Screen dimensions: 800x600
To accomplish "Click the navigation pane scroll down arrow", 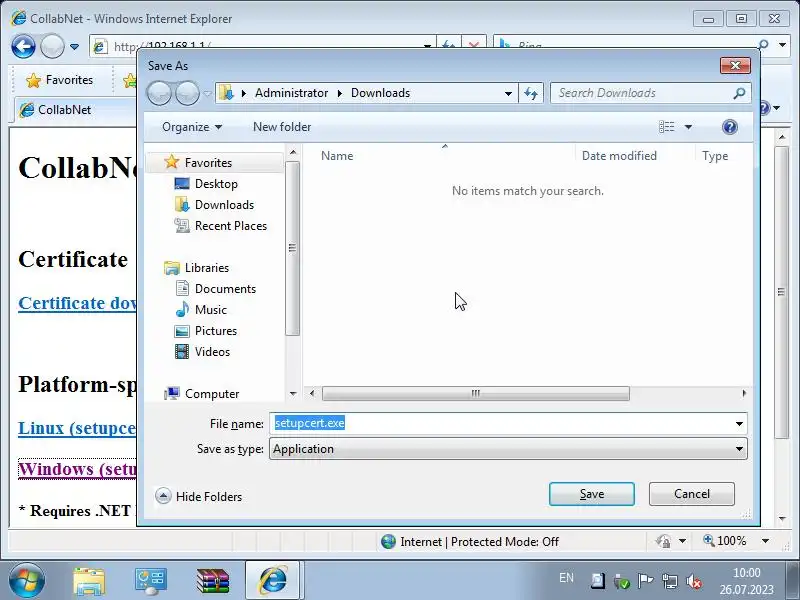I will pos(293,393).
